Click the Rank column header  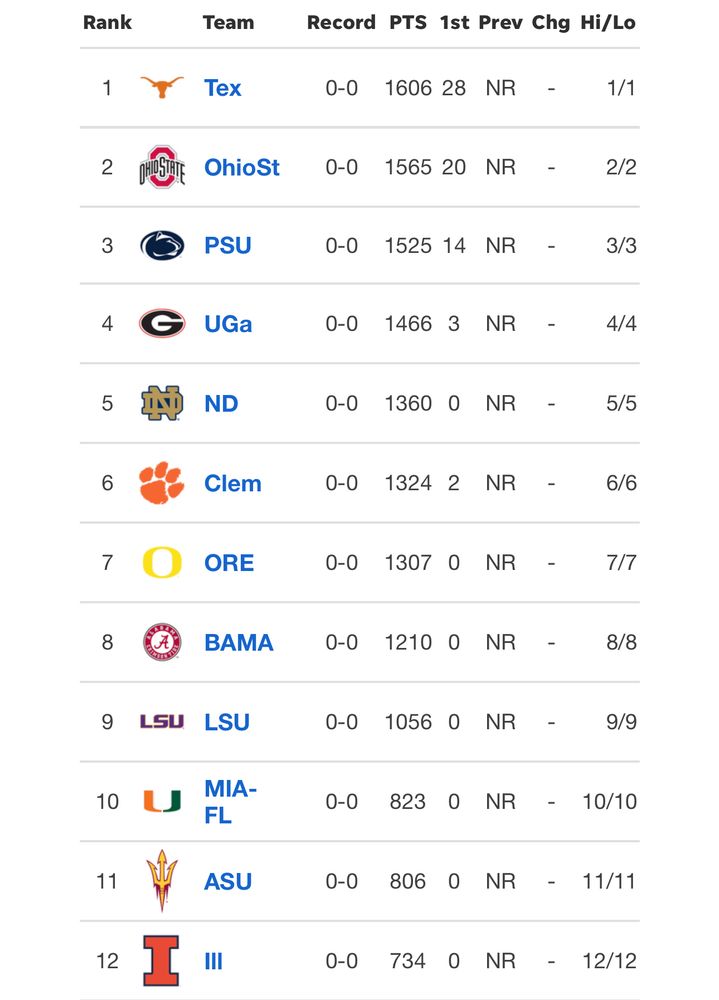tap(107, 22)
